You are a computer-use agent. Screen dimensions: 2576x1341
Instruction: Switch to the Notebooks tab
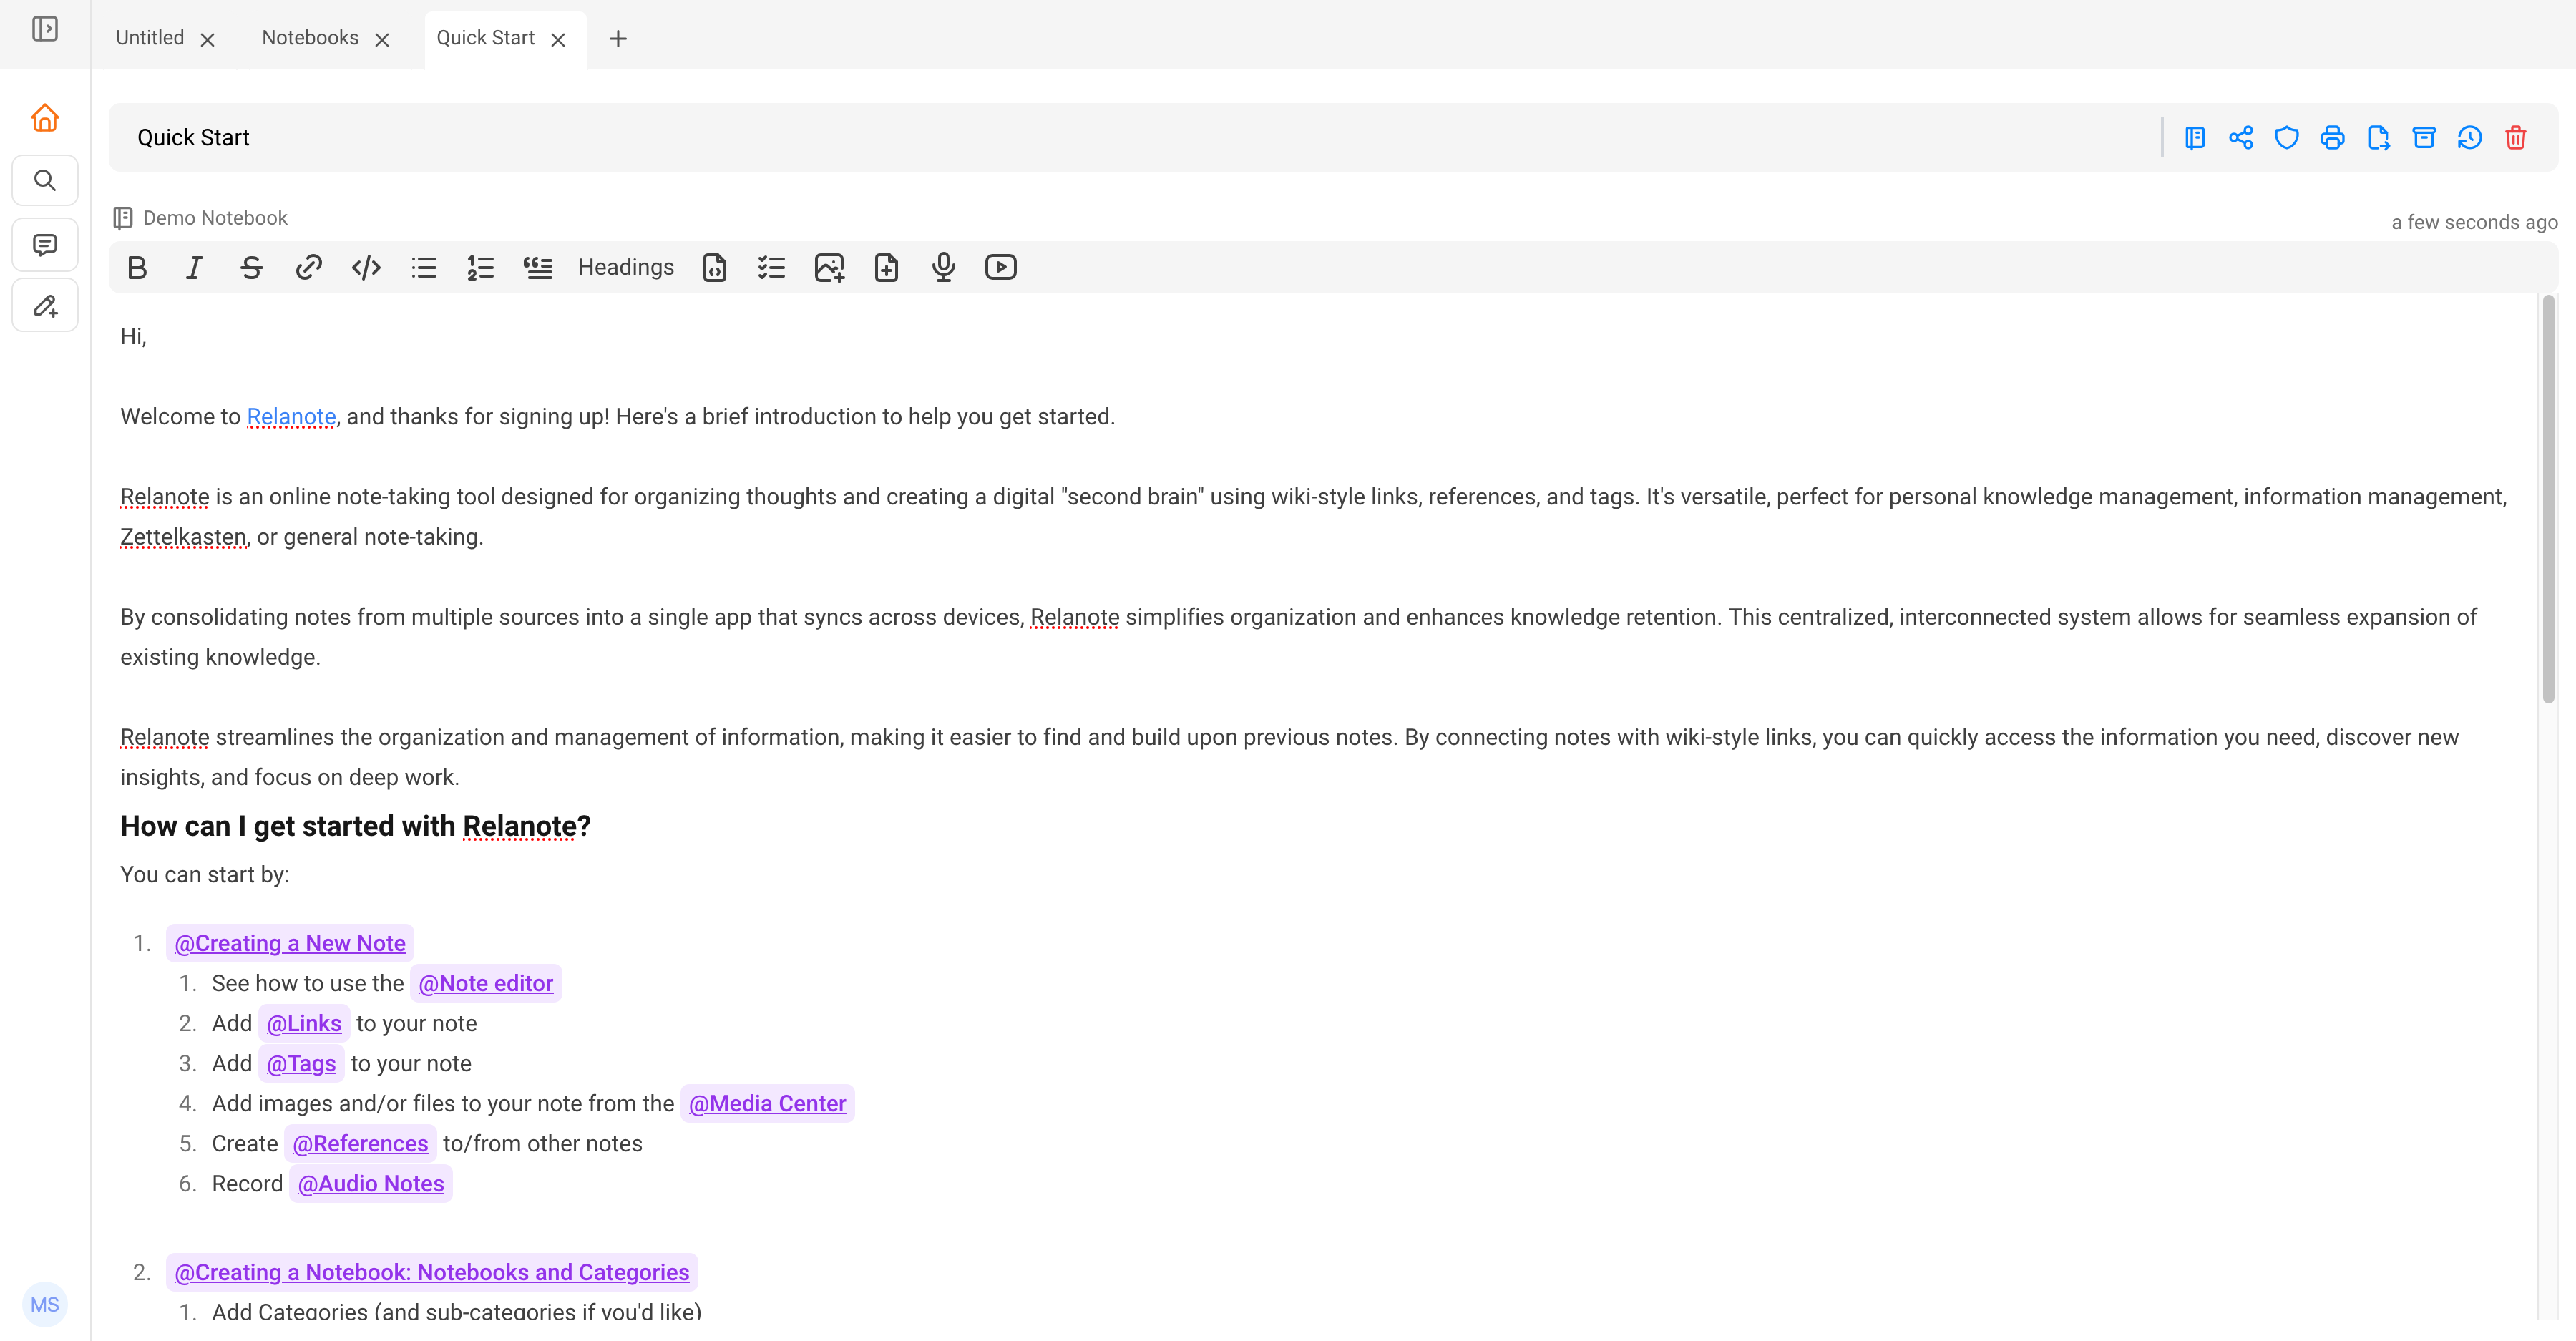click(310, 38)
